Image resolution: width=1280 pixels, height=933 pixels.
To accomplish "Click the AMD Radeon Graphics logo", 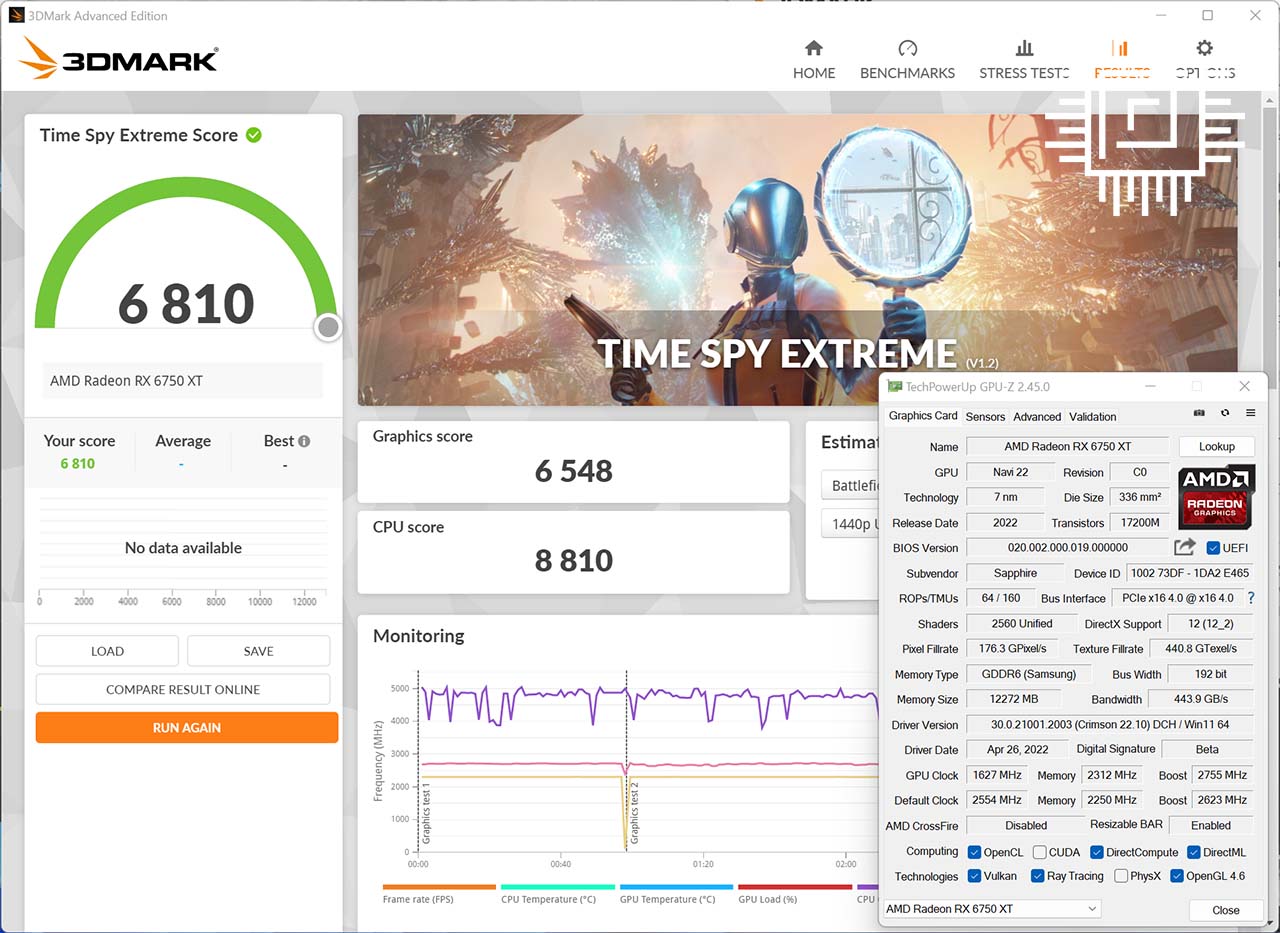I will coord(1216,496).
